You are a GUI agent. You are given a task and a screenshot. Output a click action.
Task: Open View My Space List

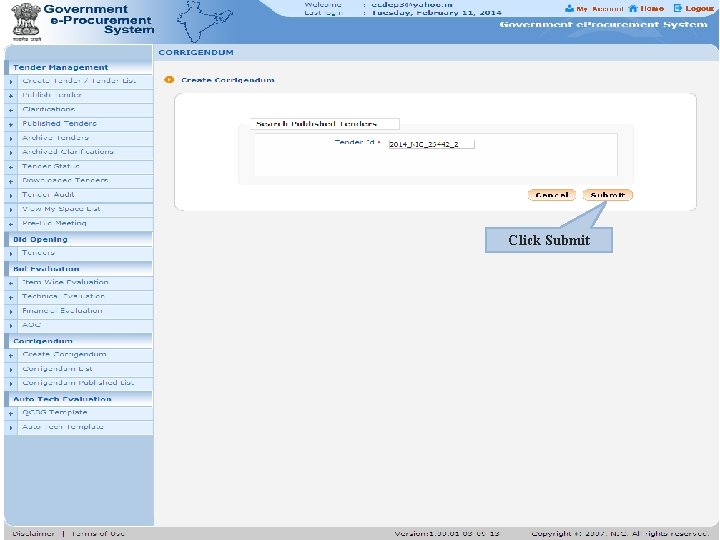(61, 209)
